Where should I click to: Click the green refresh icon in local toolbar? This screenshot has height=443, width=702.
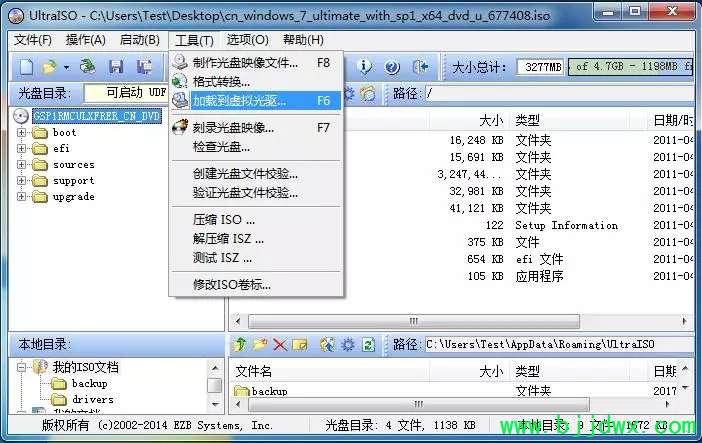tap(368, 344)
